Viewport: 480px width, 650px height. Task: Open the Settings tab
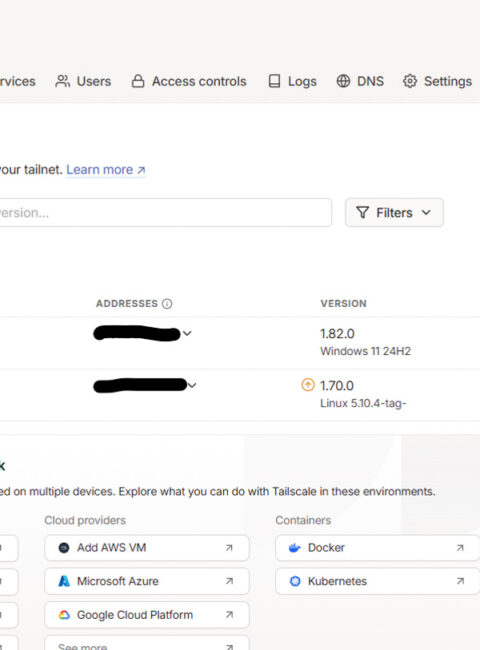pyautogui.click(x=437, y=81)
